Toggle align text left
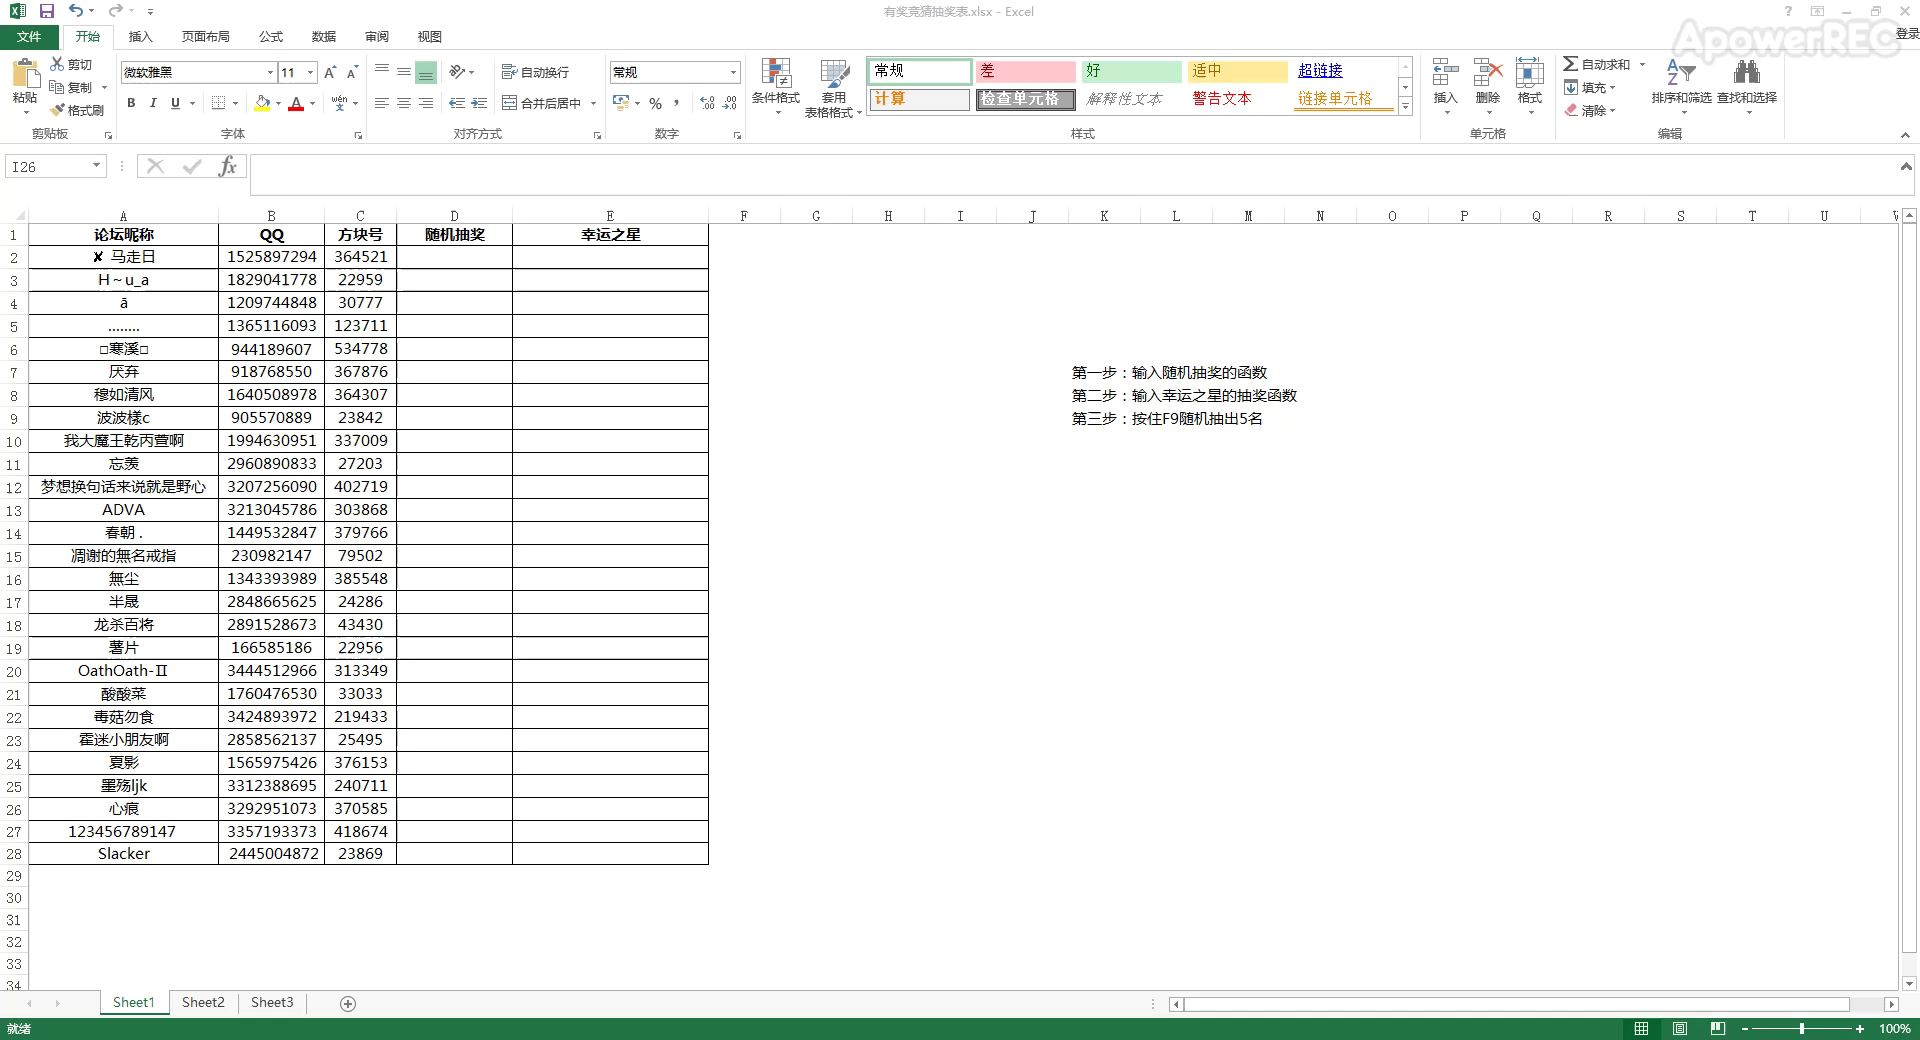The height and width of the screenshot is (1040, 1920). tap(382, 103)
